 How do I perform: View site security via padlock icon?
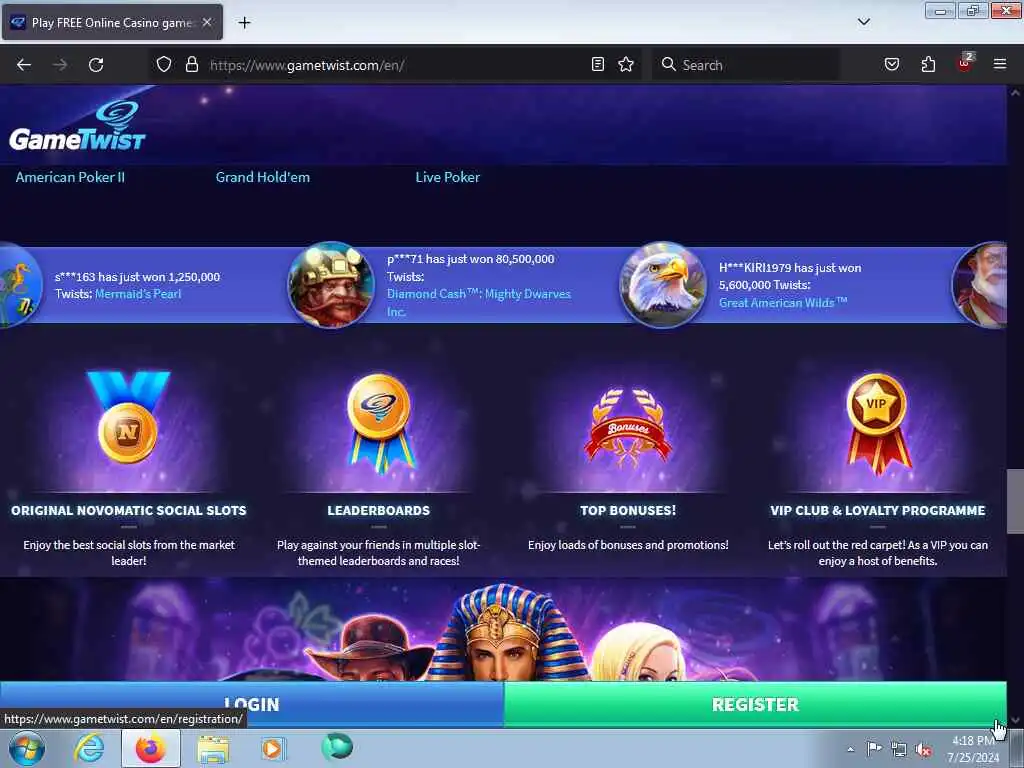click(191, 64)
